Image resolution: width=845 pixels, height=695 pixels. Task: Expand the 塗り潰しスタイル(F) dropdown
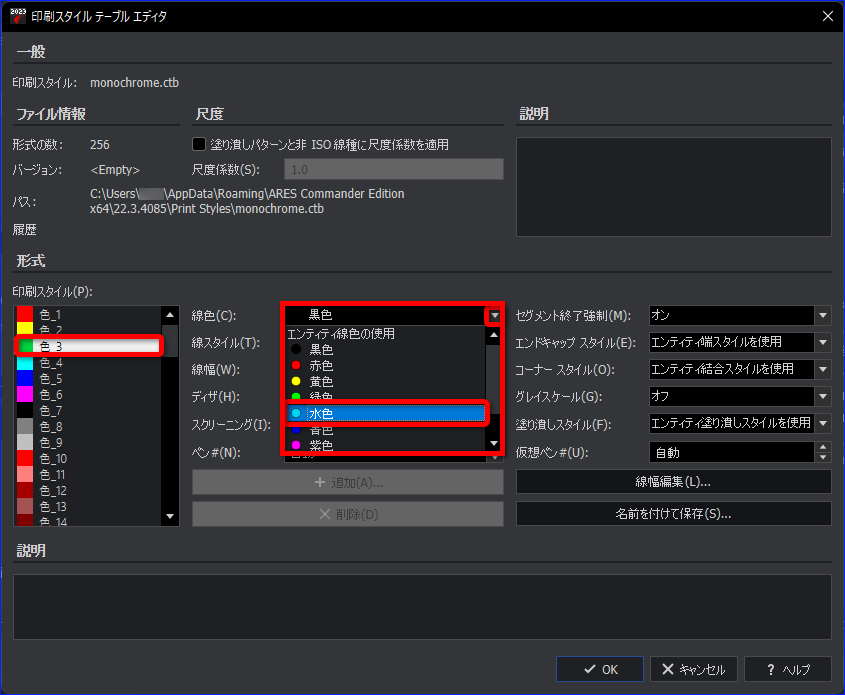822,423
